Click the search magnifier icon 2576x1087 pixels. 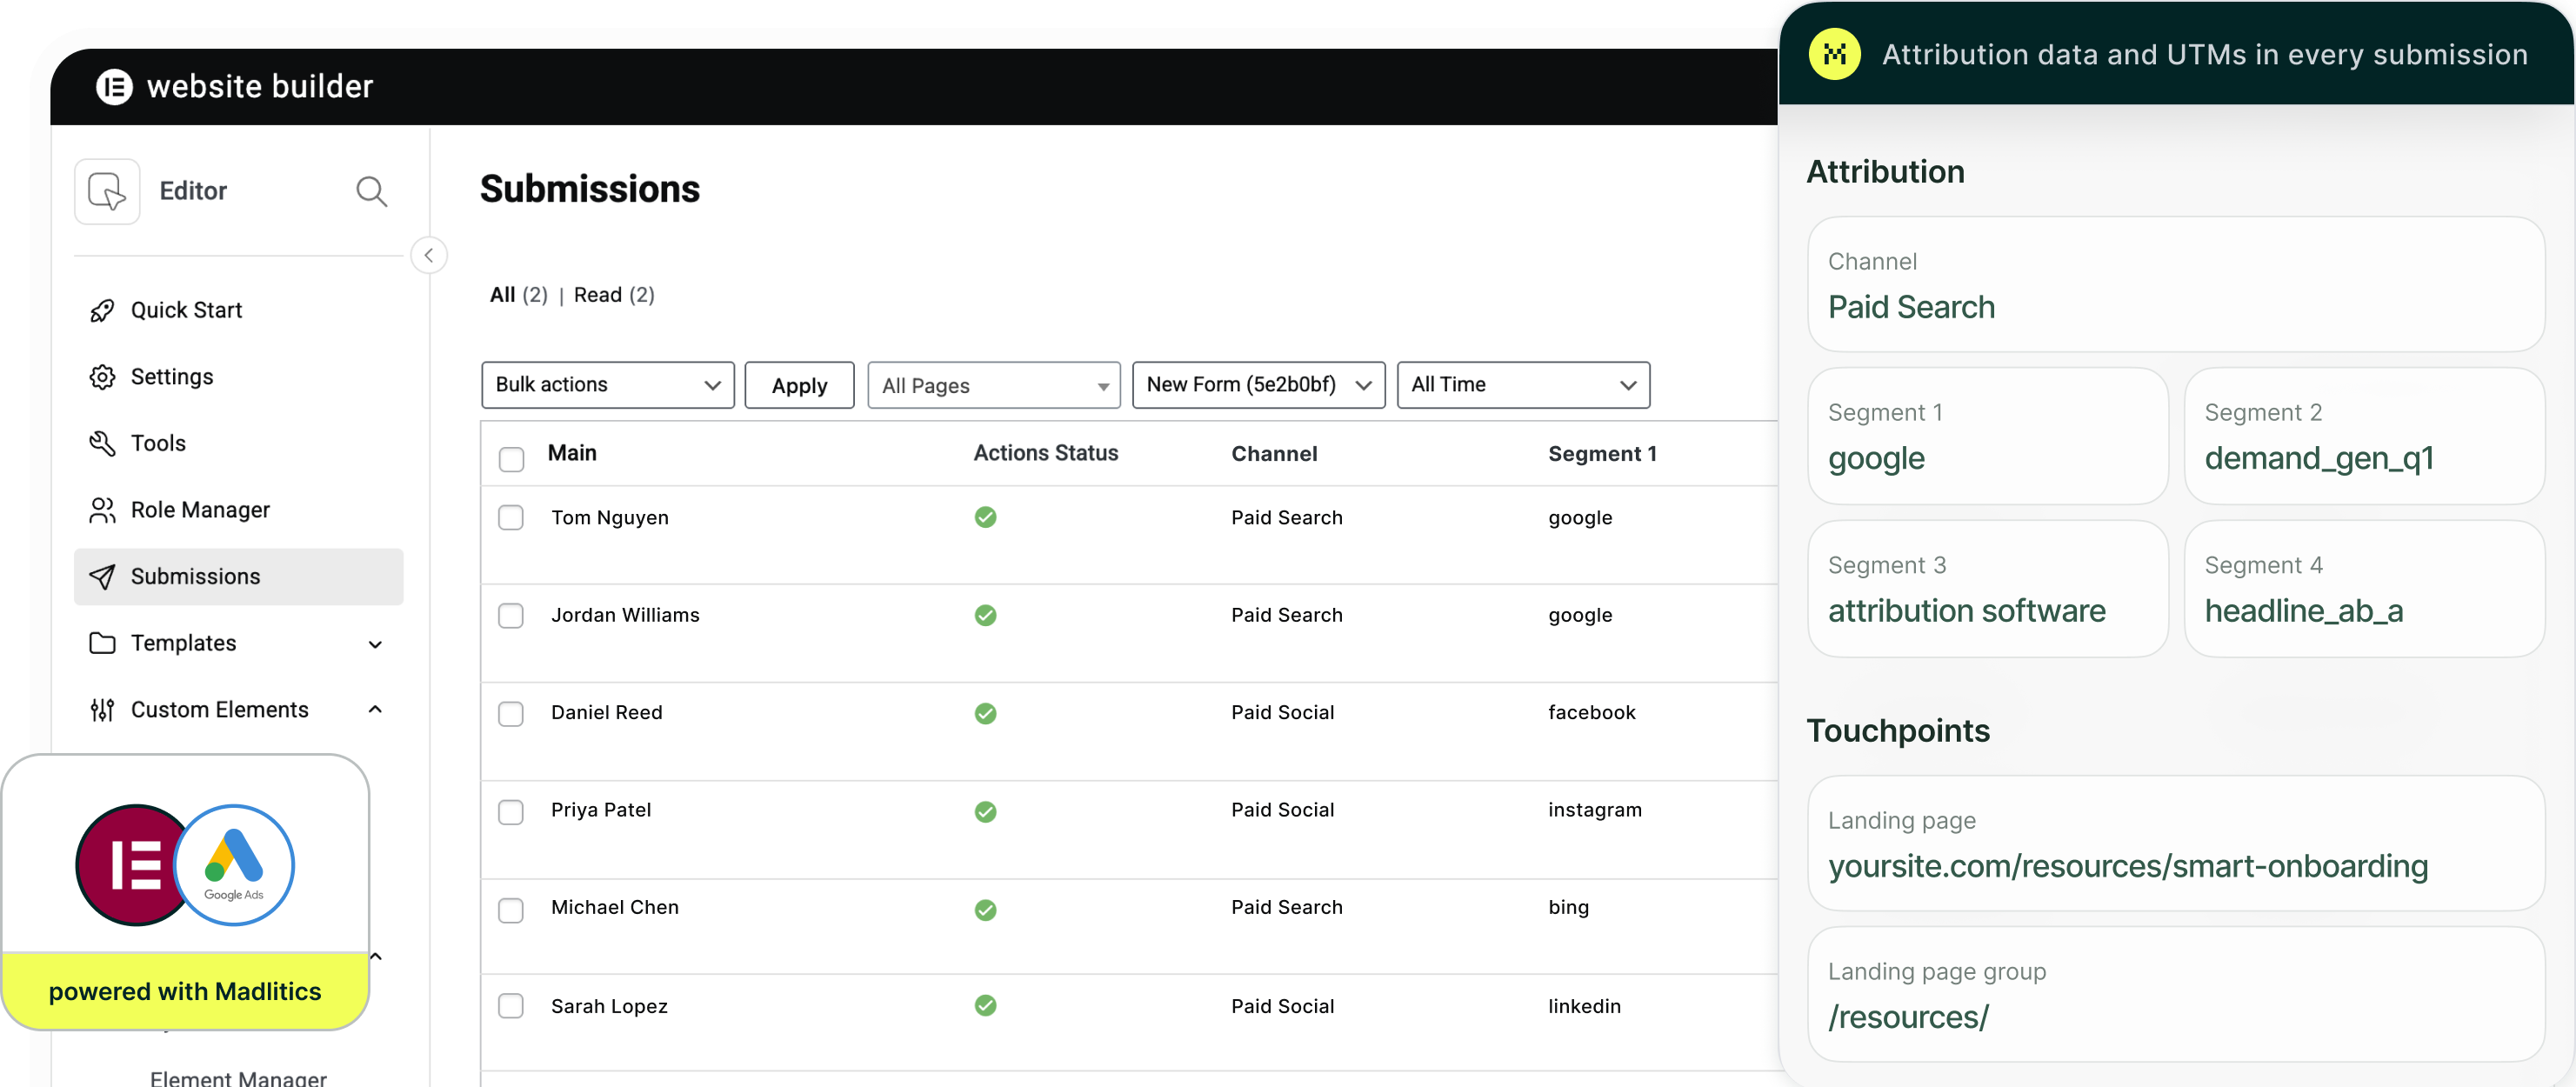371,191
